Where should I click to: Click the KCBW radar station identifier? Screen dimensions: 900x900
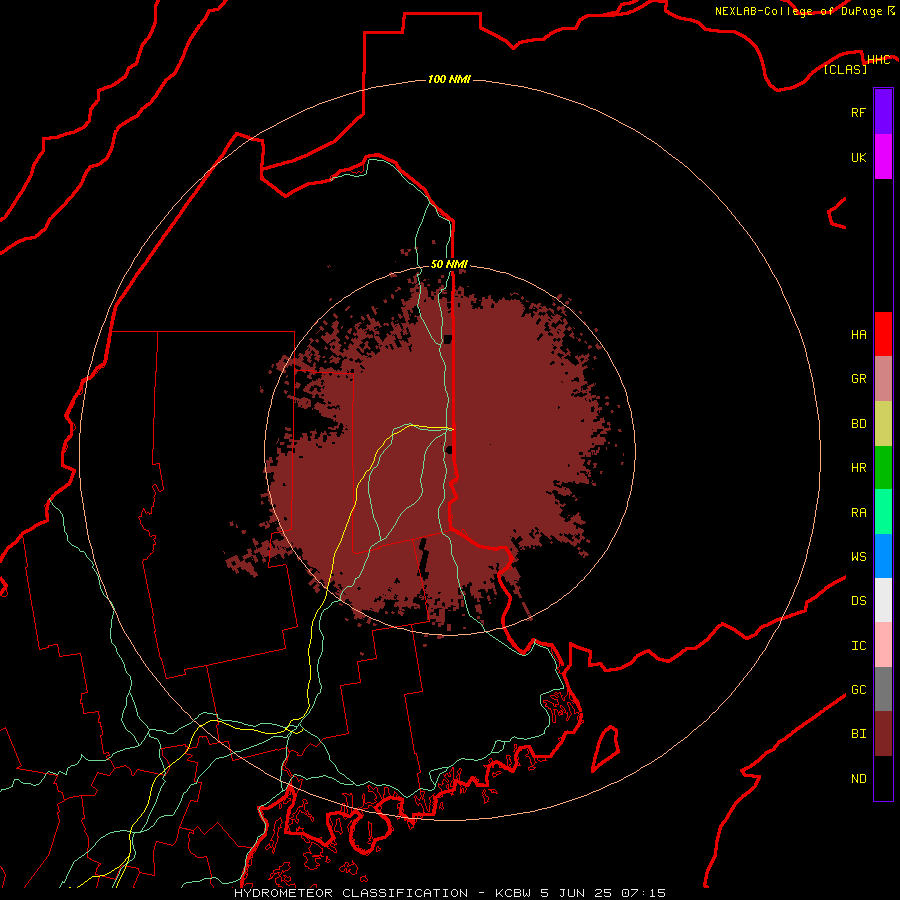pyautogui.click(x=513, y=893)
